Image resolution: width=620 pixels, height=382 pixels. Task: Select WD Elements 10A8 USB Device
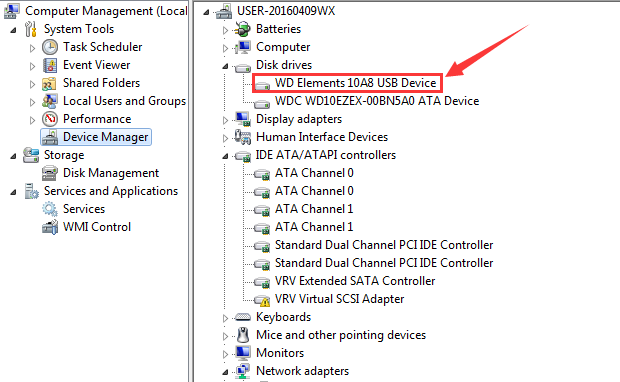pos(355,83)
